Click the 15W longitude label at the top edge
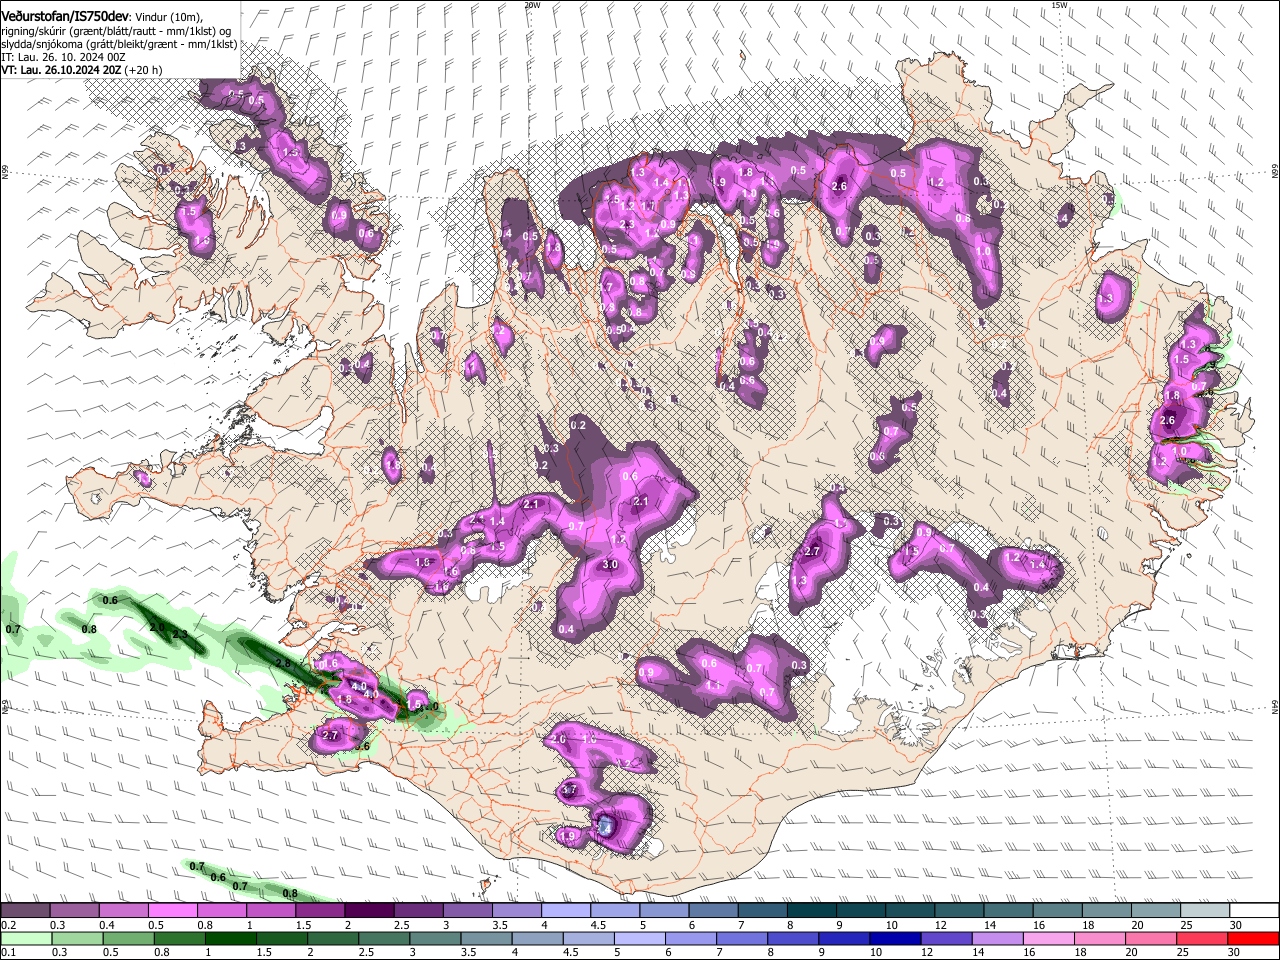 pyautogui.click(x=1058, y=5)
